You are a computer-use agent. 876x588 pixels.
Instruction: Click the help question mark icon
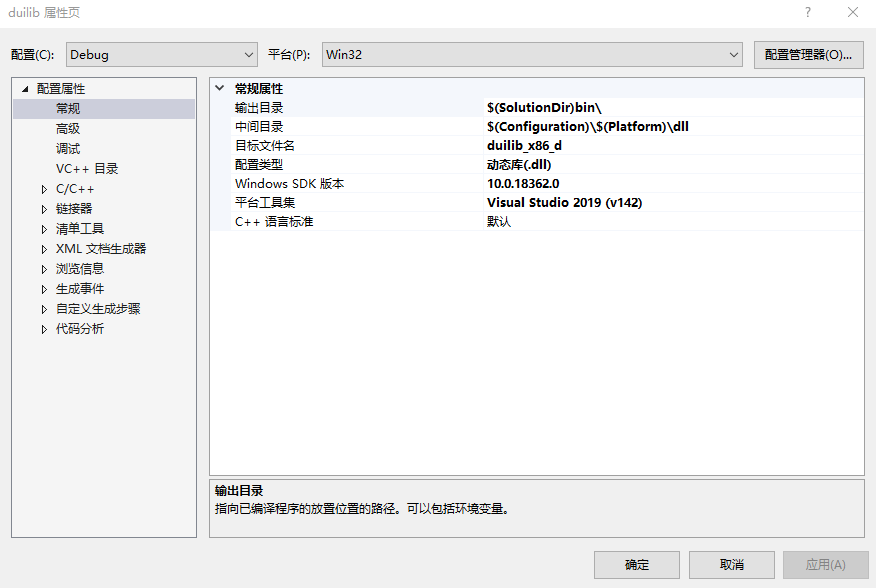(808, 12)
